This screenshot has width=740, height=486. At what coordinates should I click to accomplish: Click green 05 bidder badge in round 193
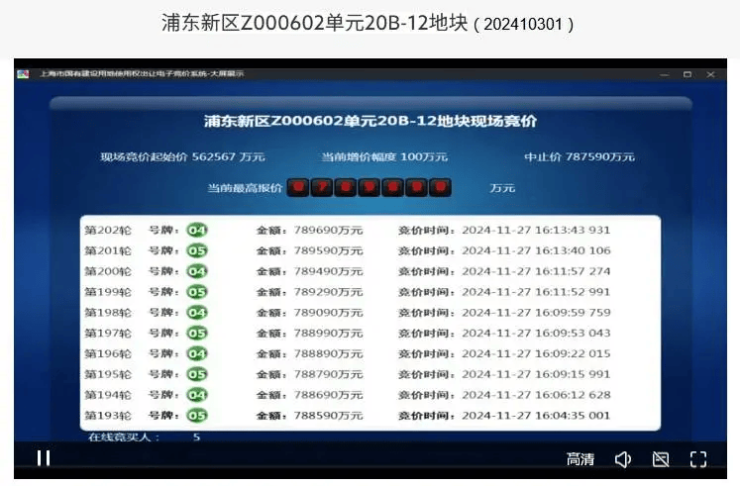click(197, 415)
